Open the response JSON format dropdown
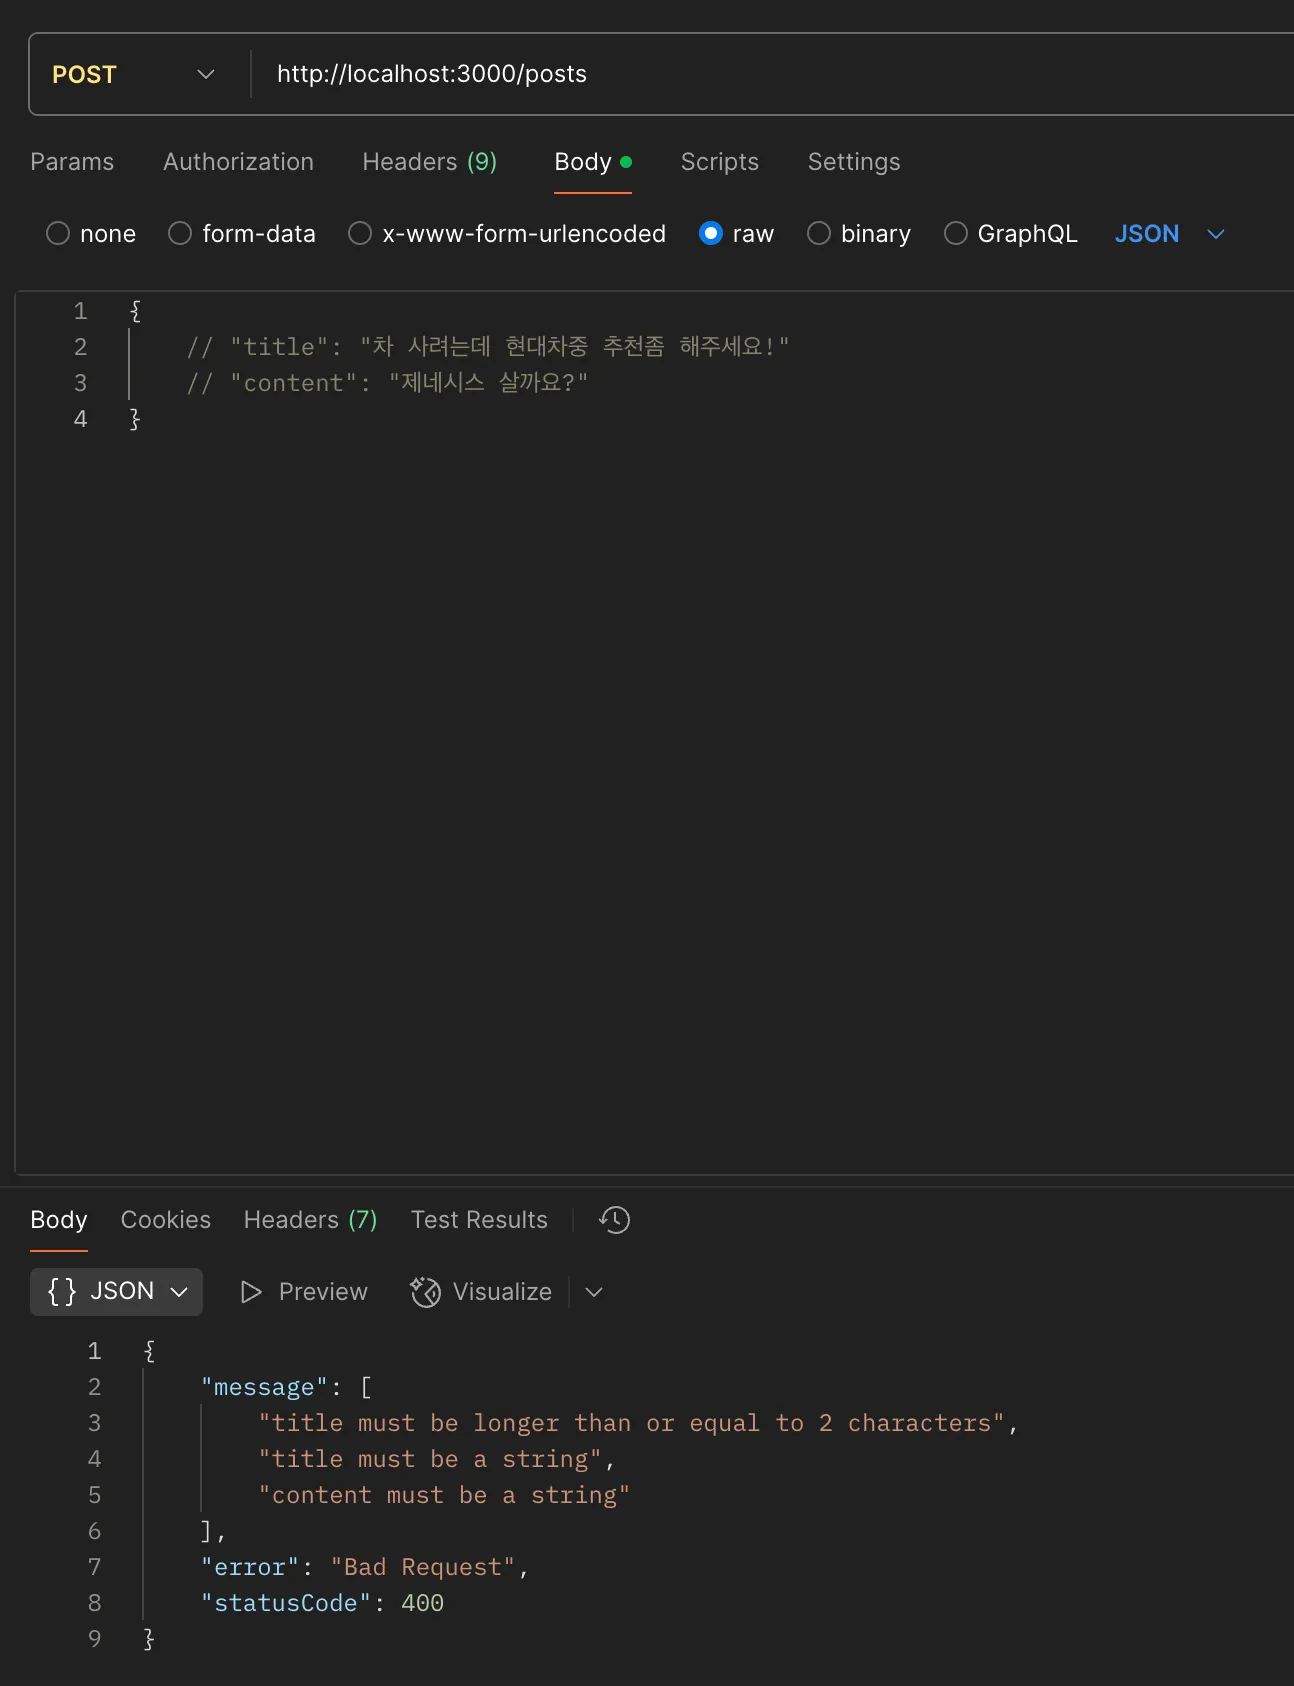 tap(117, 1292)
